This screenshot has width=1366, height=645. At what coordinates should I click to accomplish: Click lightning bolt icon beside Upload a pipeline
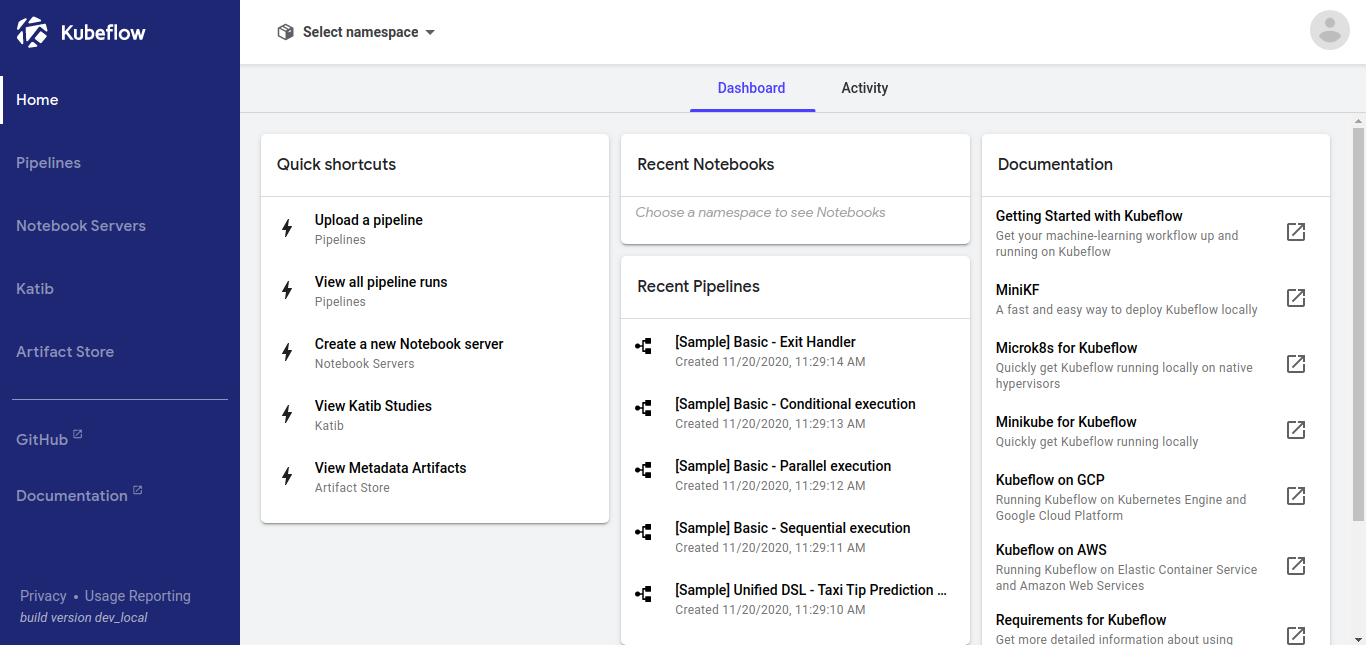pyautogui.click(x=287, y=228)
